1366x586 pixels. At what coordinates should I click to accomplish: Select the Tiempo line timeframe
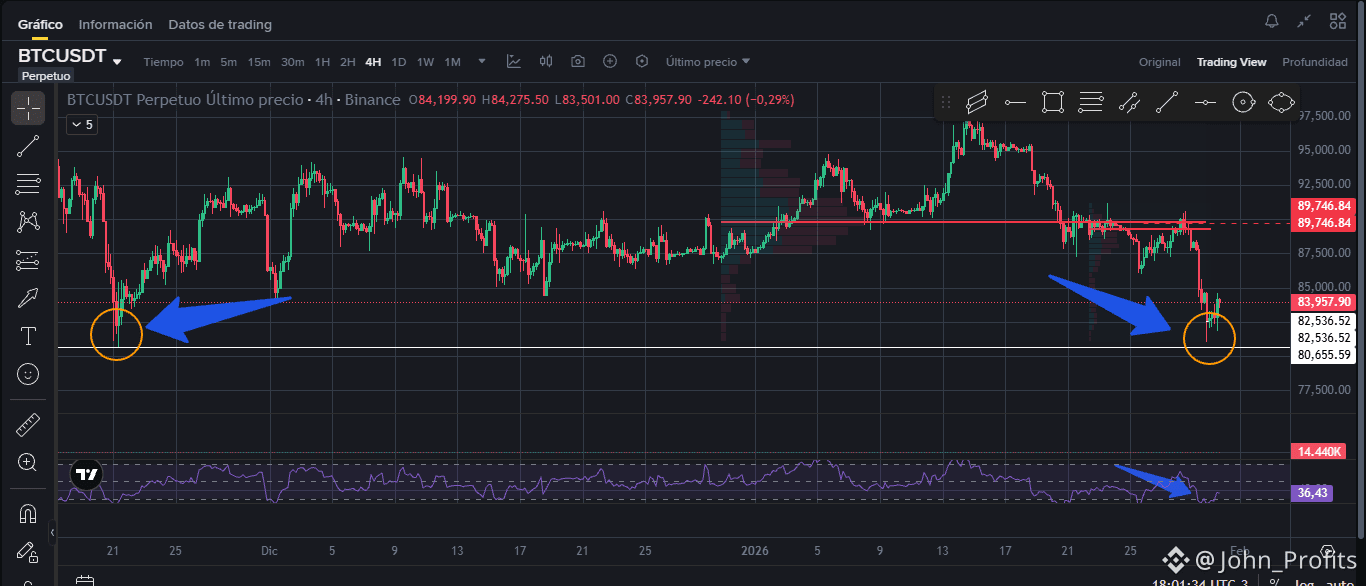[163, 62]
